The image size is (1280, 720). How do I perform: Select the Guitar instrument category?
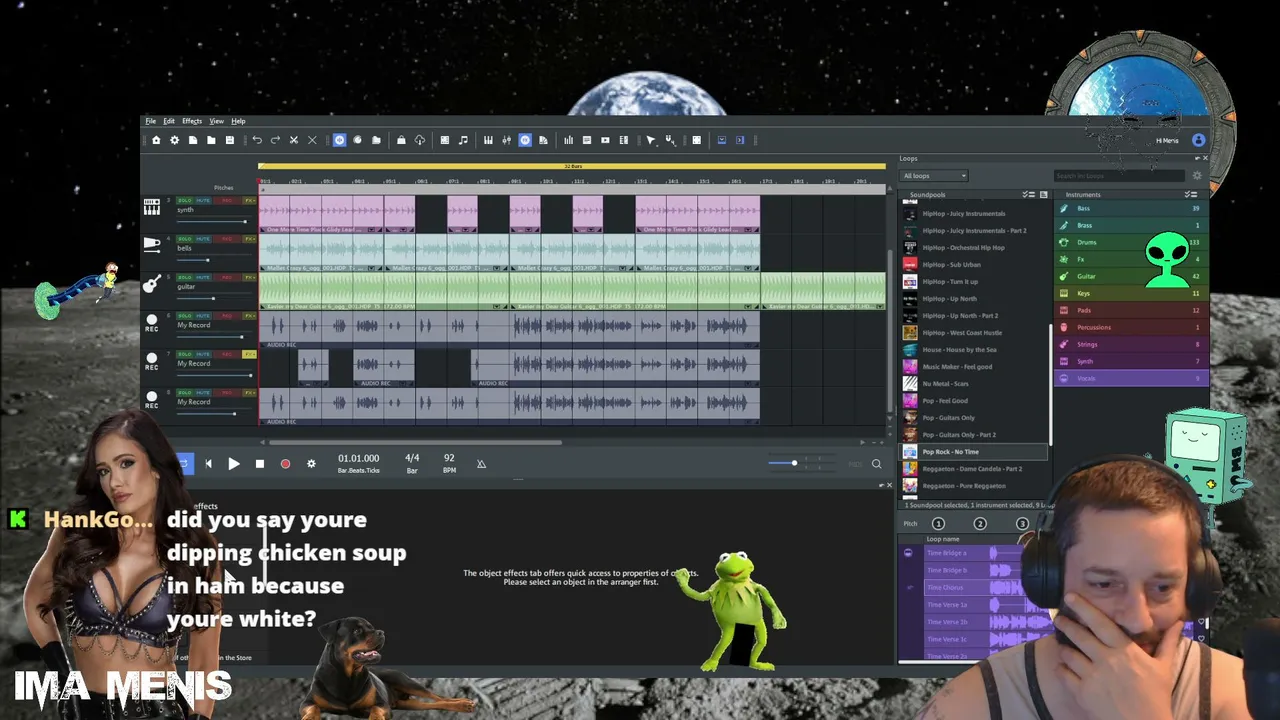pyautogui.click(x=1131, y=276)
